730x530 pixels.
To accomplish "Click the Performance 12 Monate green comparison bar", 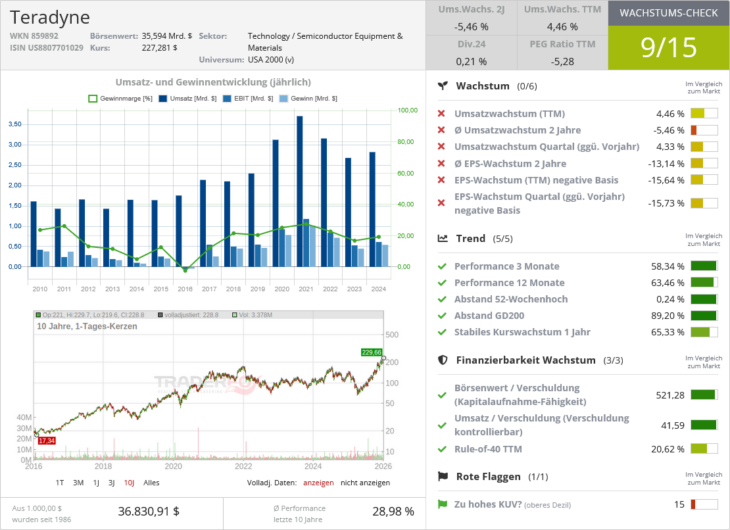I will 704,283.
